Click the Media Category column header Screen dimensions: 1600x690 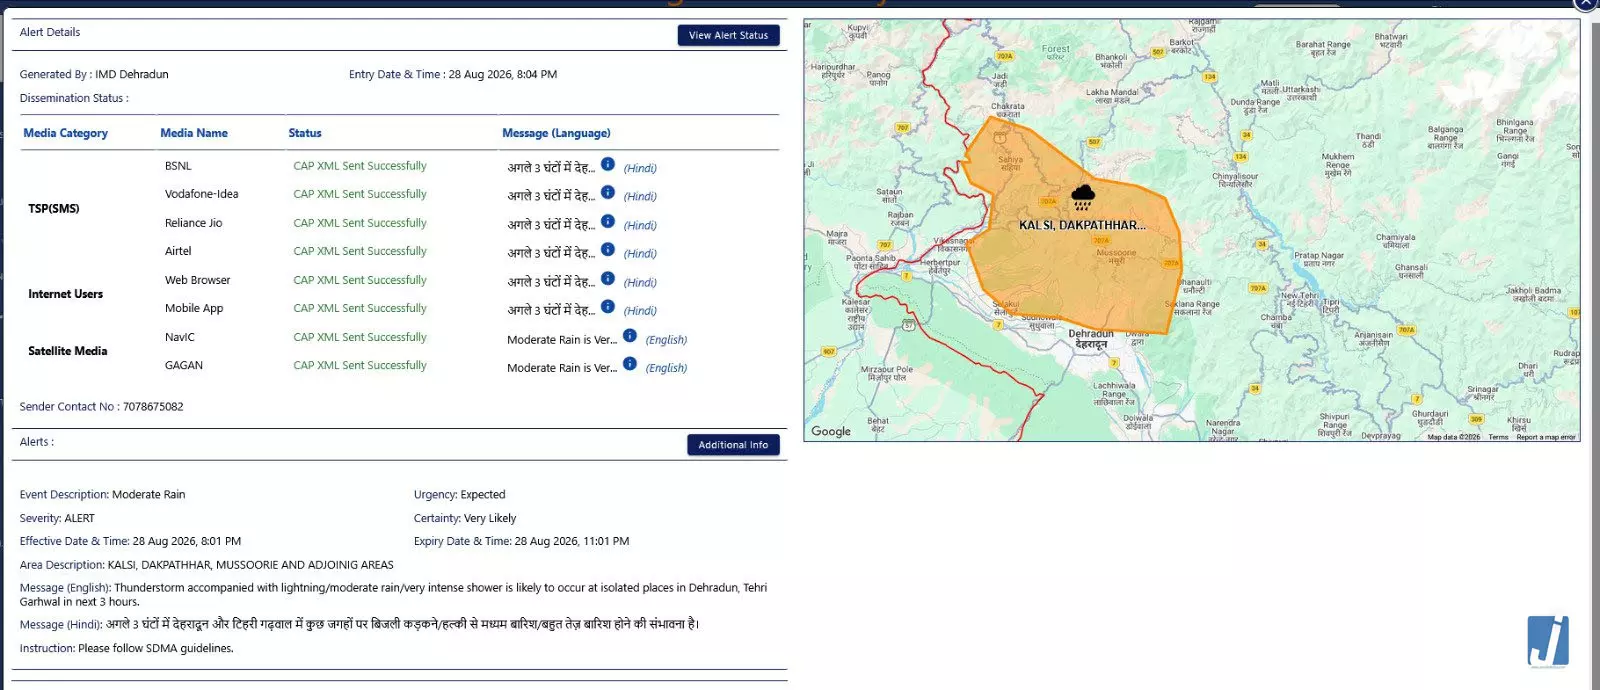(x=65, y=133)
